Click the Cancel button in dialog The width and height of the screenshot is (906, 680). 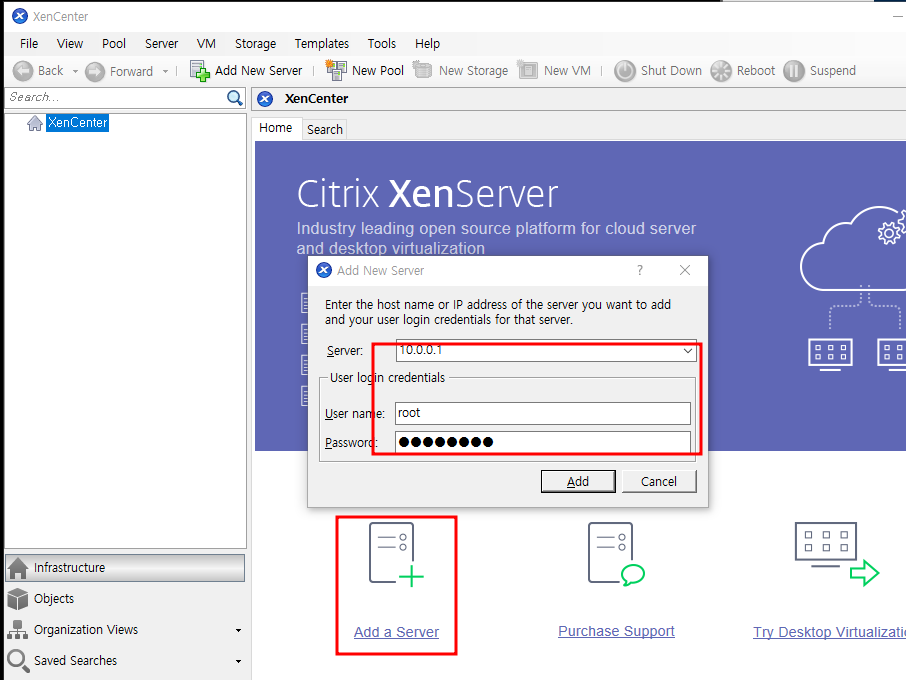[x=659, y=481]
